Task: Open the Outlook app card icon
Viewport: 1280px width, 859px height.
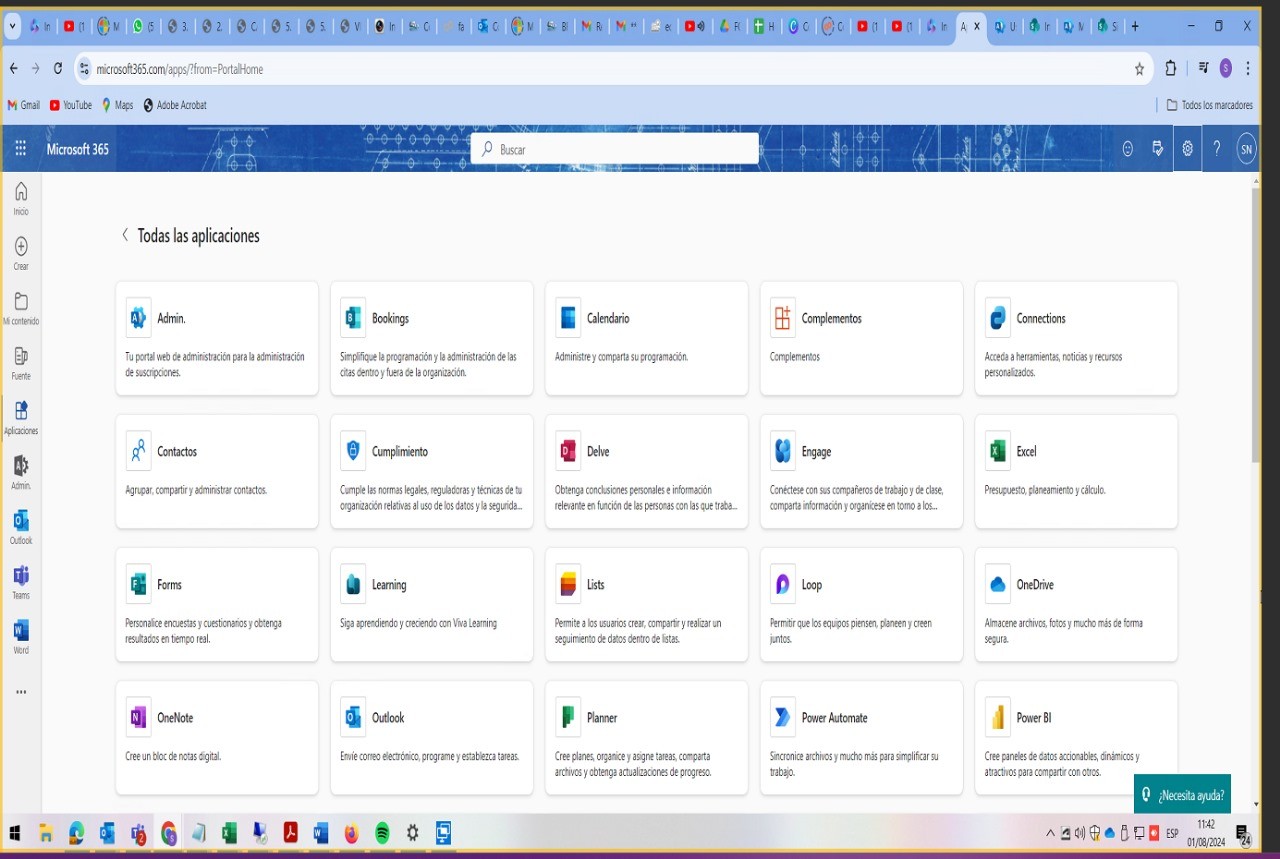Action: click(x=352, y=717)
